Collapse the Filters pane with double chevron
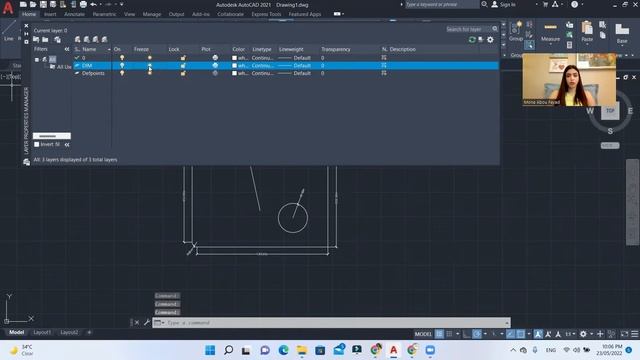This screenshot has width=640, height=360. click(67, 49)
